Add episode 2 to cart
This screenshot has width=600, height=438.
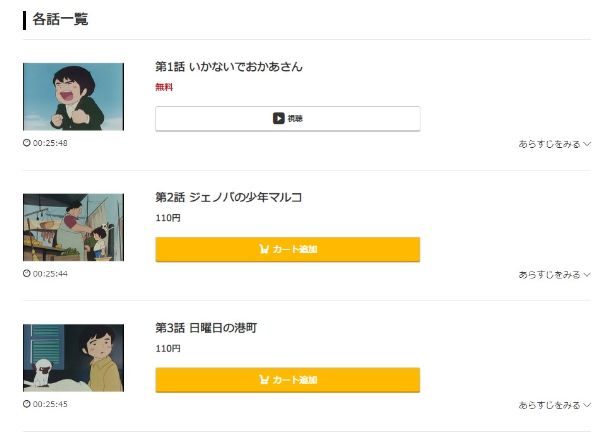click(x=288, y=249)
